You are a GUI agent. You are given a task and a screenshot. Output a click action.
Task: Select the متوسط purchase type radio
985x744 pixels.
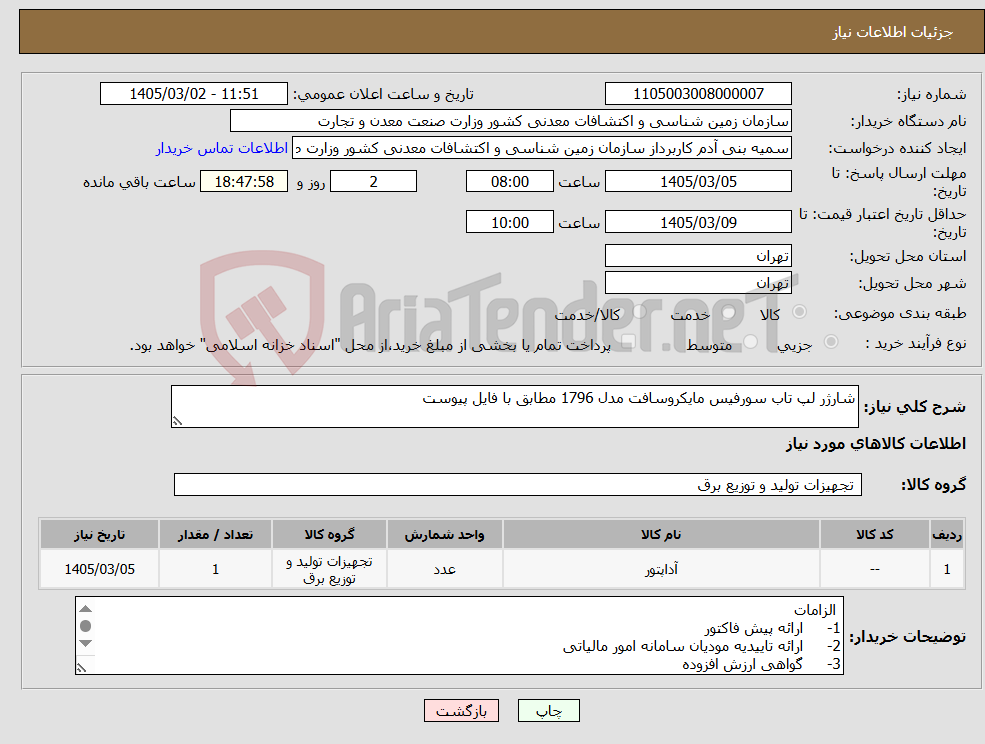[x=751, y=342]
